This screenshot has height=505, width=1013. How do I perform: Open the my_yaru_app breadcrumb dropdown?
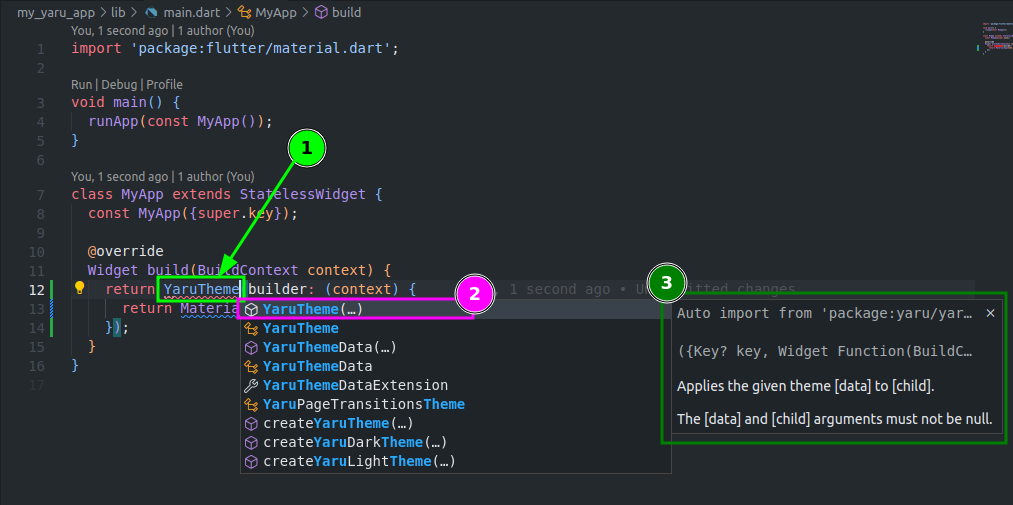[x=56, y=13]
